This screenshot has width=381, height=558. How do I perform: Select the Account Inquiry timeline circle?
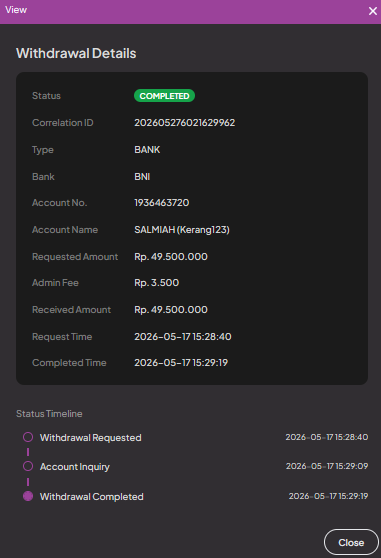pos(28,466)
